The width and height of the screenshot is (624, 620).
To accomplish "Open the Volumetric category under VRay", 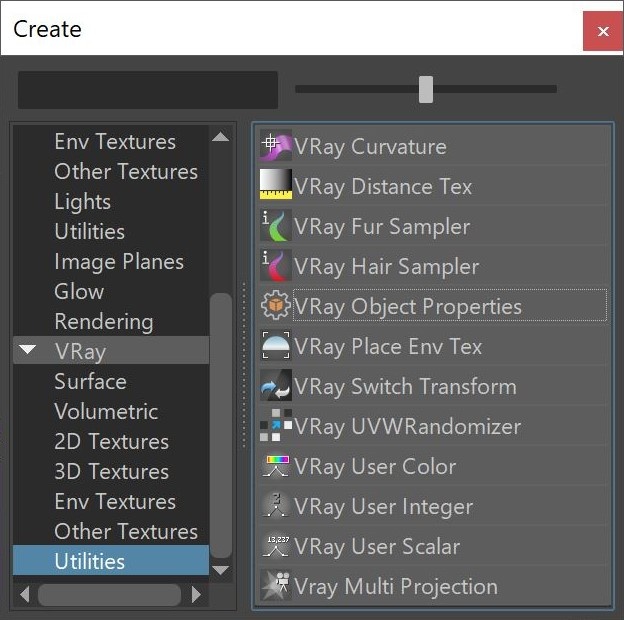I will [106, 411].
